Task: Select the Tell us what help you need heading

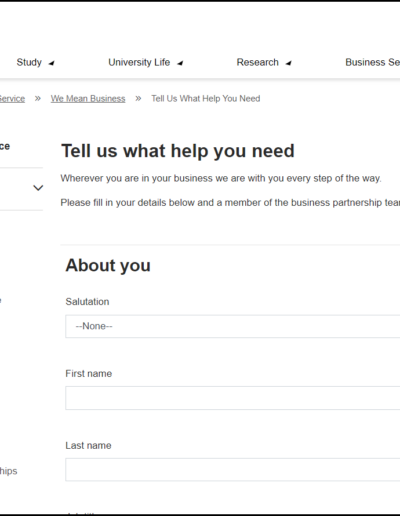Action: pyautogui.click(x=178, y=151)
